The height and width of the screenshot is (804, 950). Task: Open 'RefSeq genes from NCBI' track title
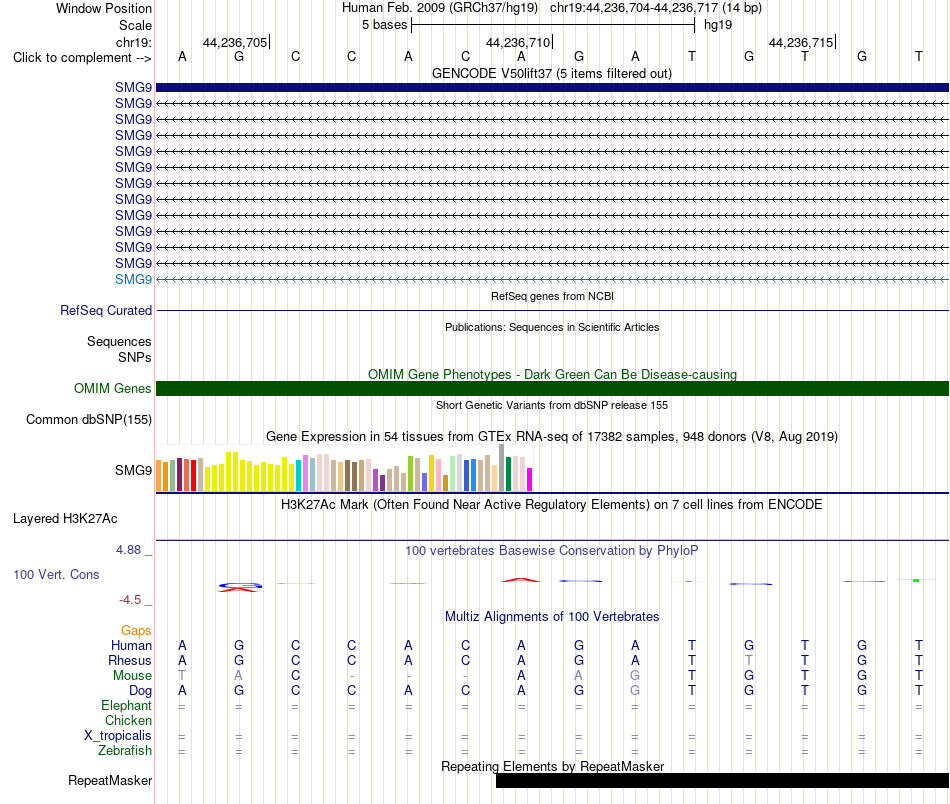pos(552,296)
